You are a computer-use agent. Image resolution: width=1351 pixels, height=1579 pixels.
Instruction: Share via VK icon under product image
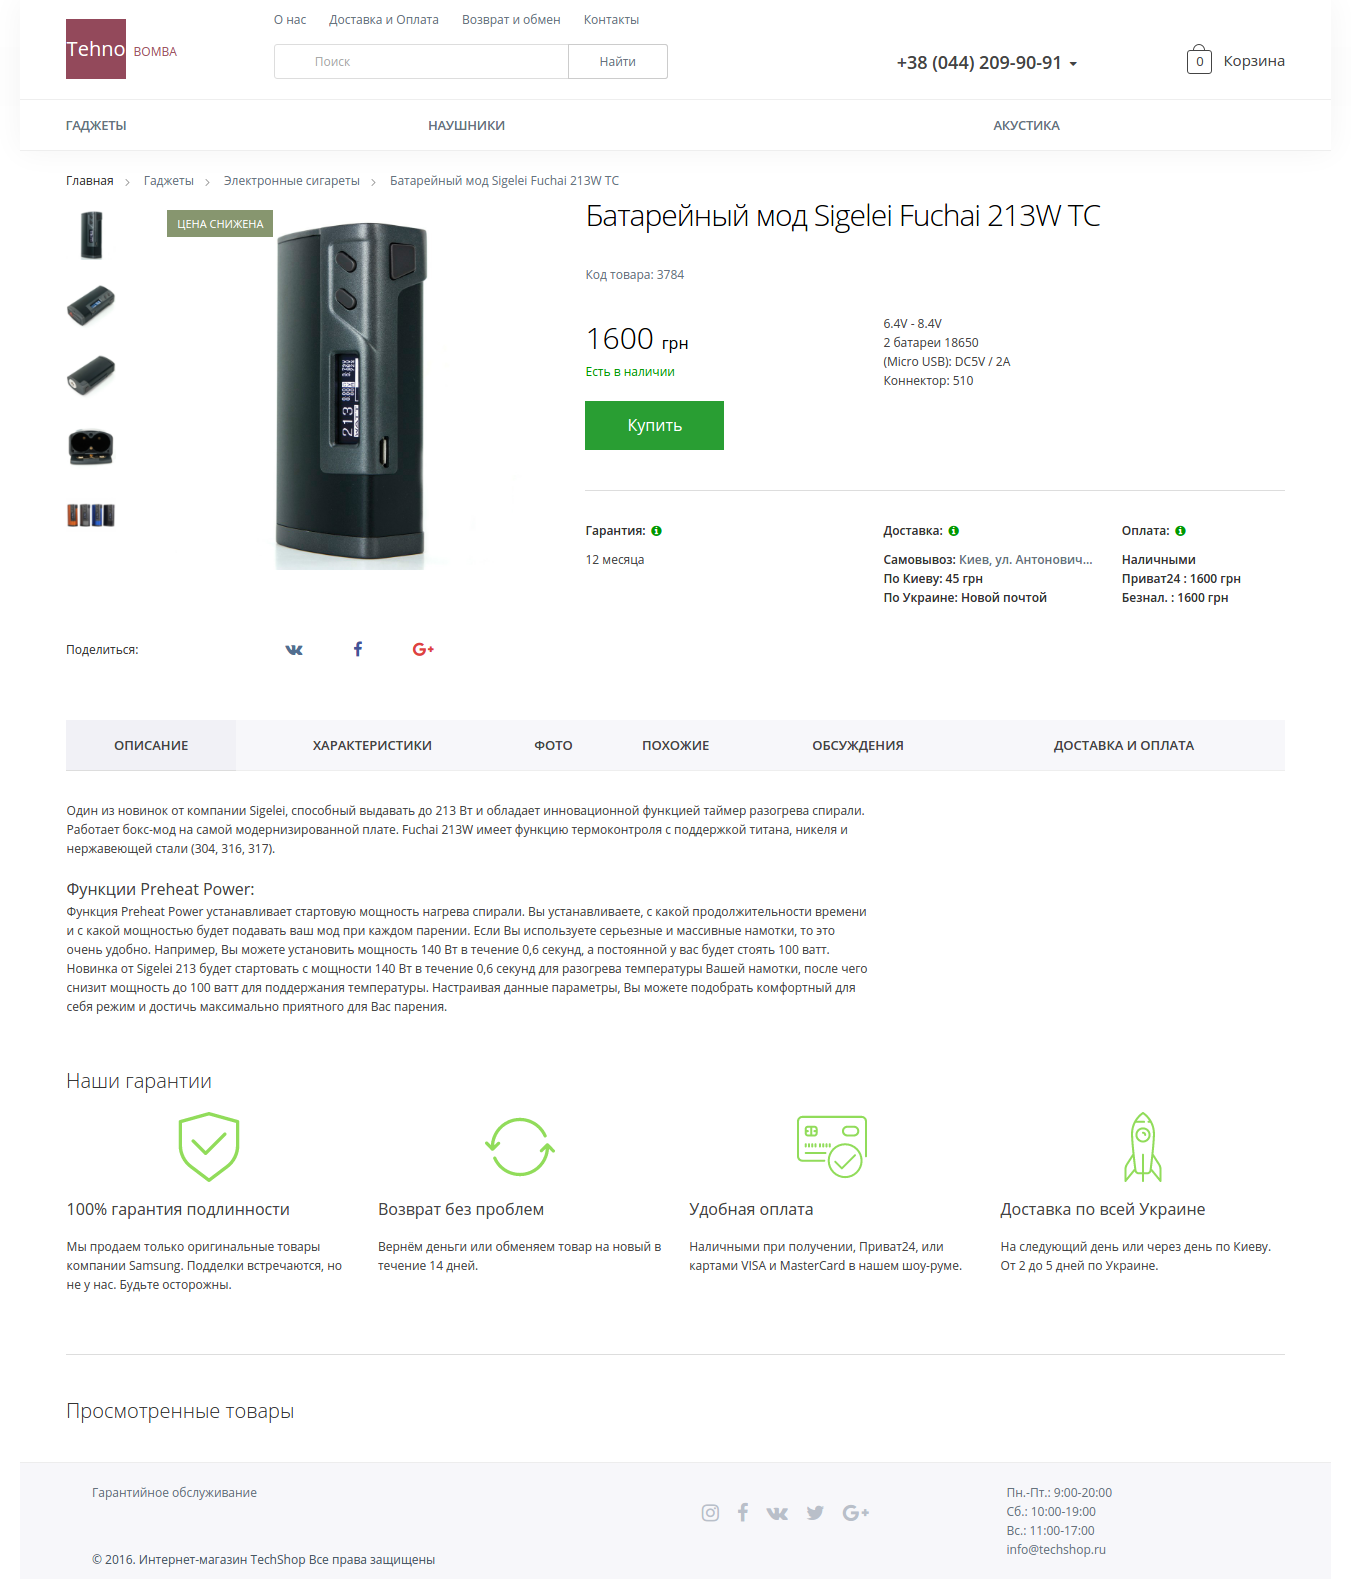pyautogui.click(x=294, y=649)
